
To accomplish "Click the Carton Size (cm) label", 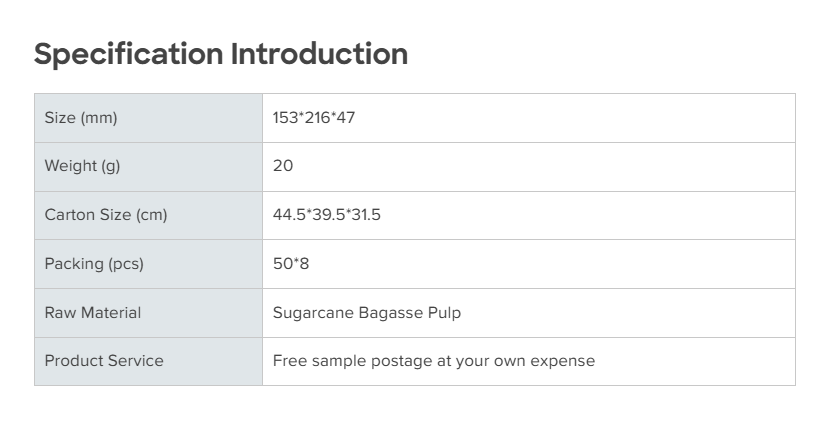I will pyautogui.click(x=106, y=215).
